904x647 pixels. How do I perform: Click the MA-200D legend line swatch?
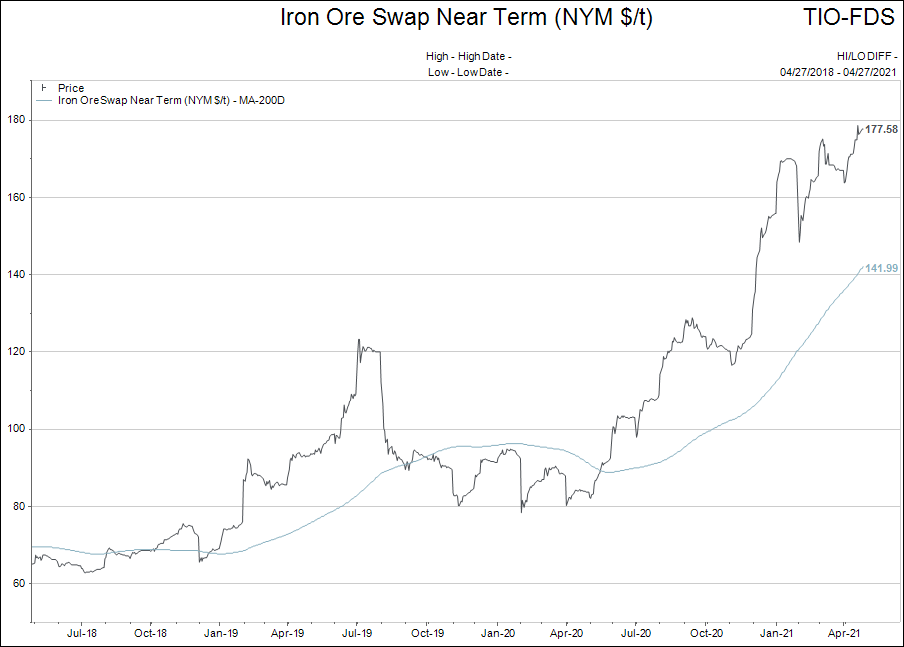[44, 100]
